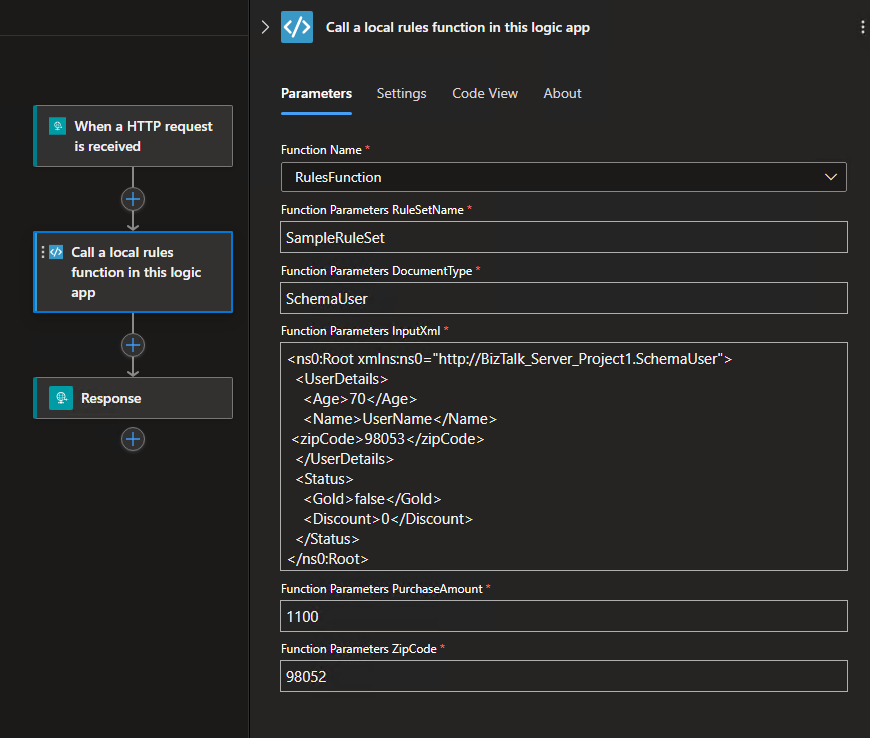Screen dimensions: 870x738
Task: Switch to the Settings tab
Action: click(401, 93)
